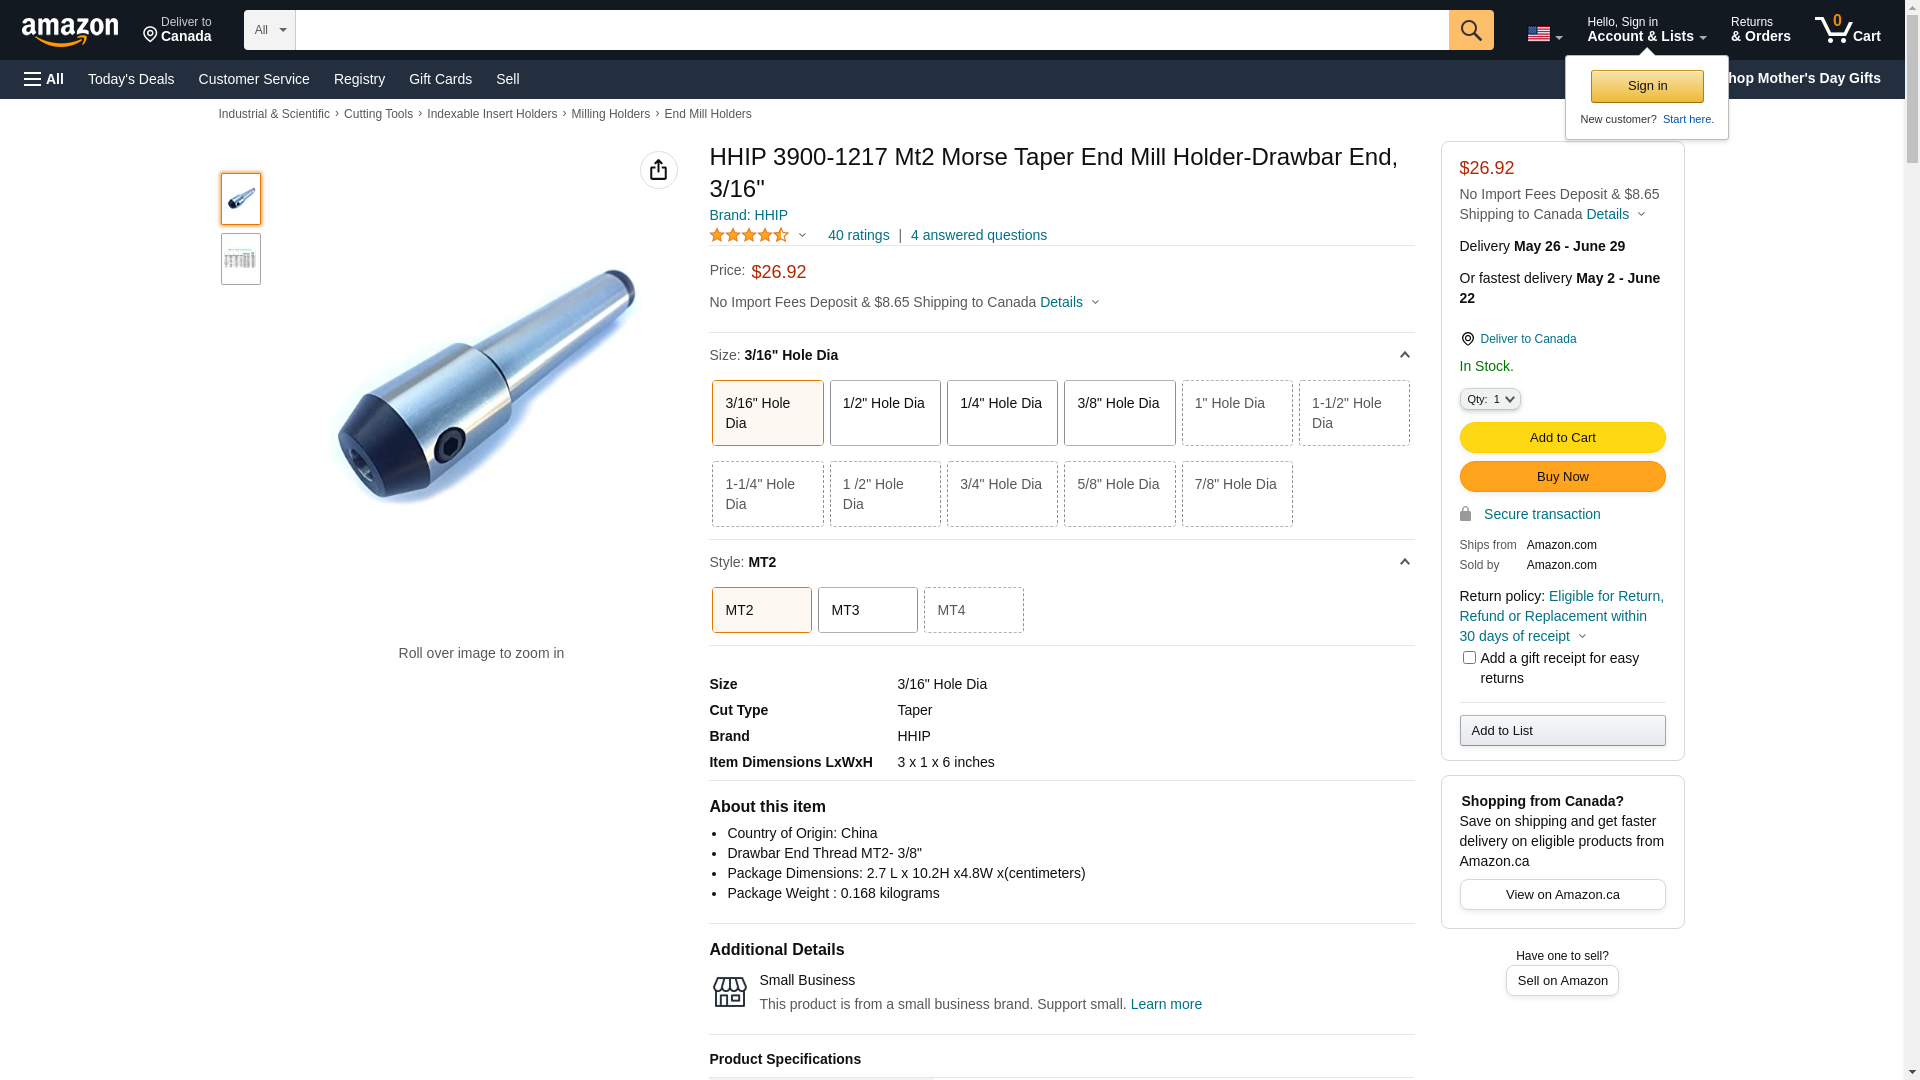1920x1080 pixels.
Task: Click the share icon above product image
Action: click(x=658, y=170)
